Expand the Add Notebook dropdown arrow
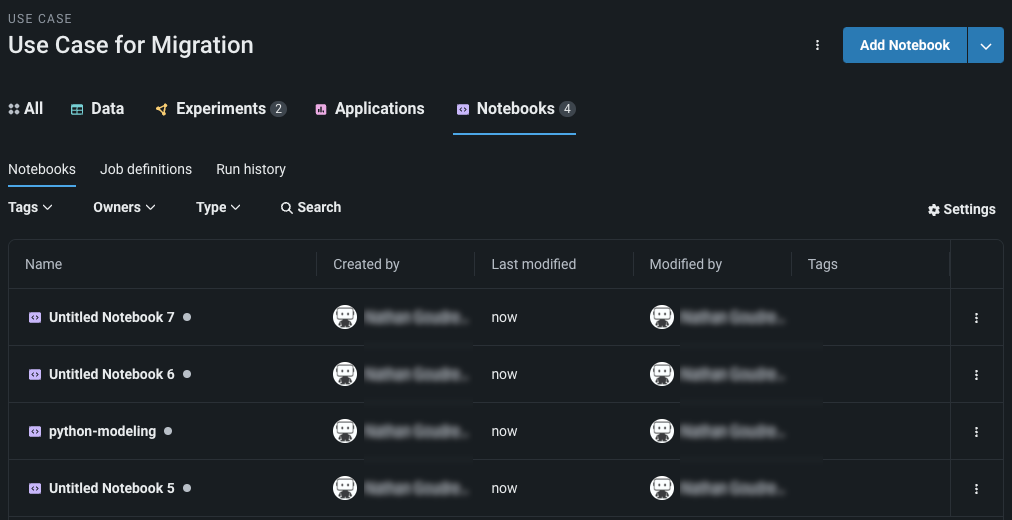The width and height of the screenshot is (1012, 520). click(x=986, y=45)
